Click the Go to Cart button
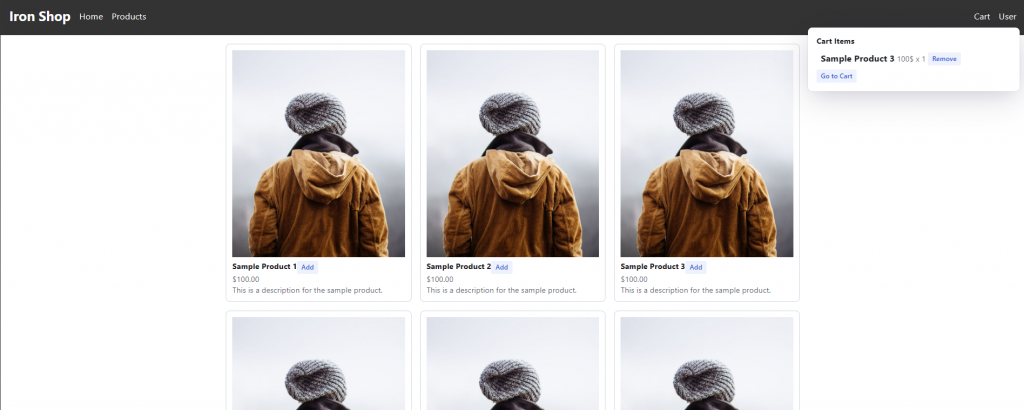The width and height of the screenshot is (1024, 410). pyautogui.click(x=836, y=76)
